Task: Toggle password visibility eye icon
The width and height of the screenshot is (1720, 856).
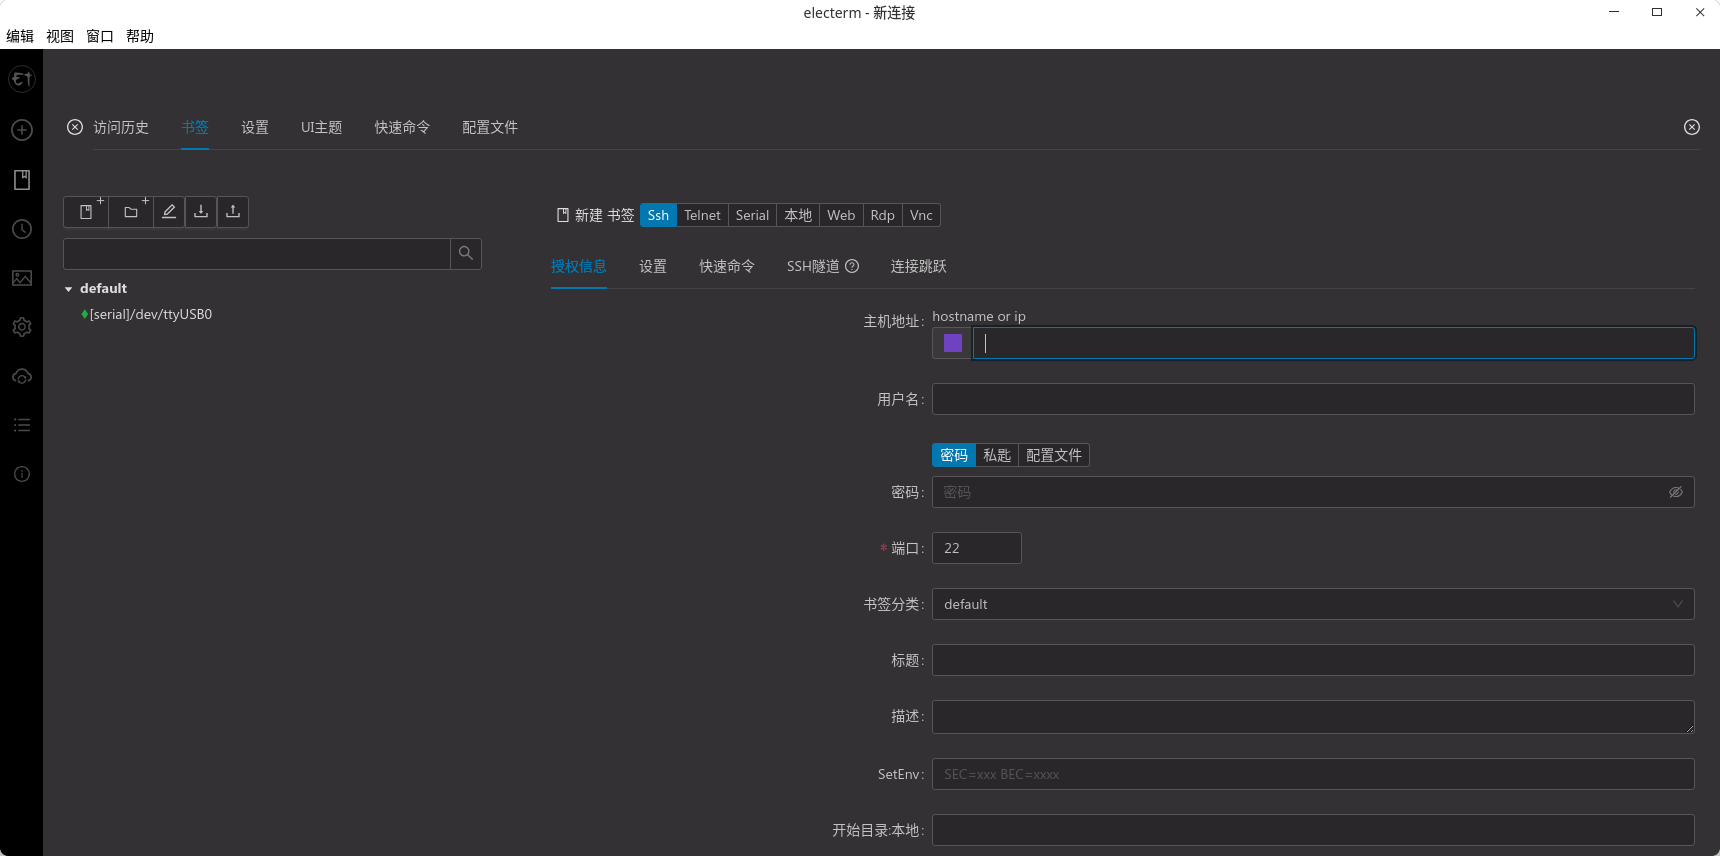Action: click(1676, 492)
